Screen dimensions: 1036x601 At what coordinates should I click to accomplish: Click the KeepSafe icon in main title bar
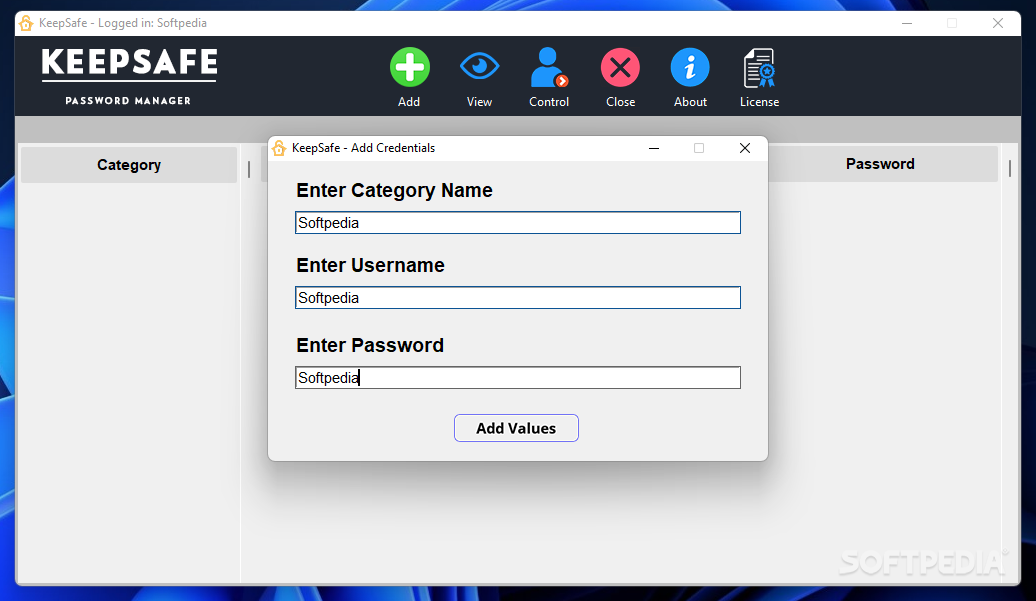(26, 23)
